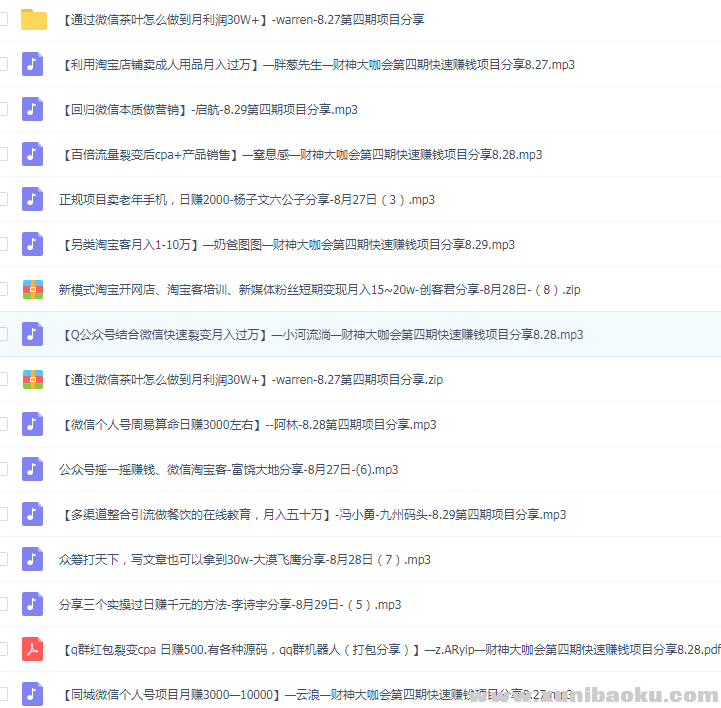Tick the checkbox for 利用淘宝店铺卖成人用品 mp3
This screenshot has width=721, height=708.
3,64
